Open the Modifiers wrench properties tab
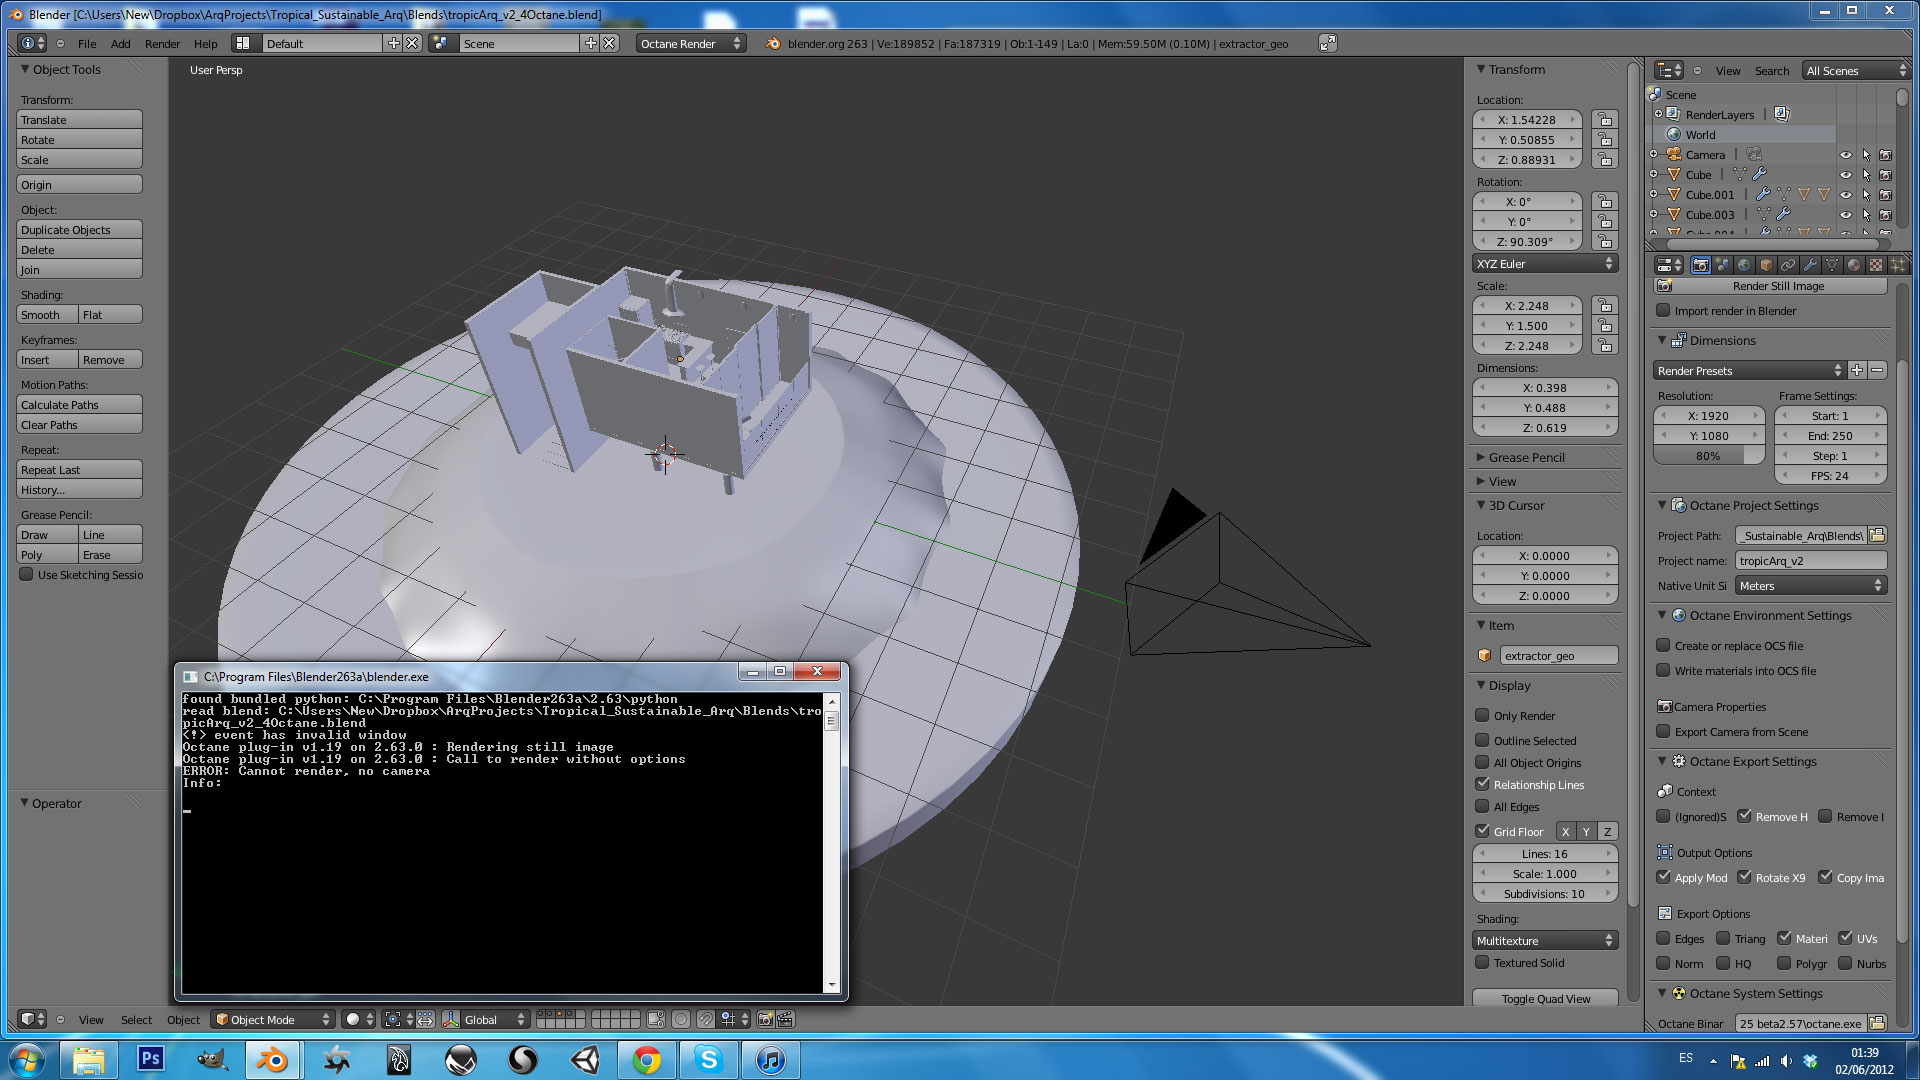 (x=1810, y=265)
